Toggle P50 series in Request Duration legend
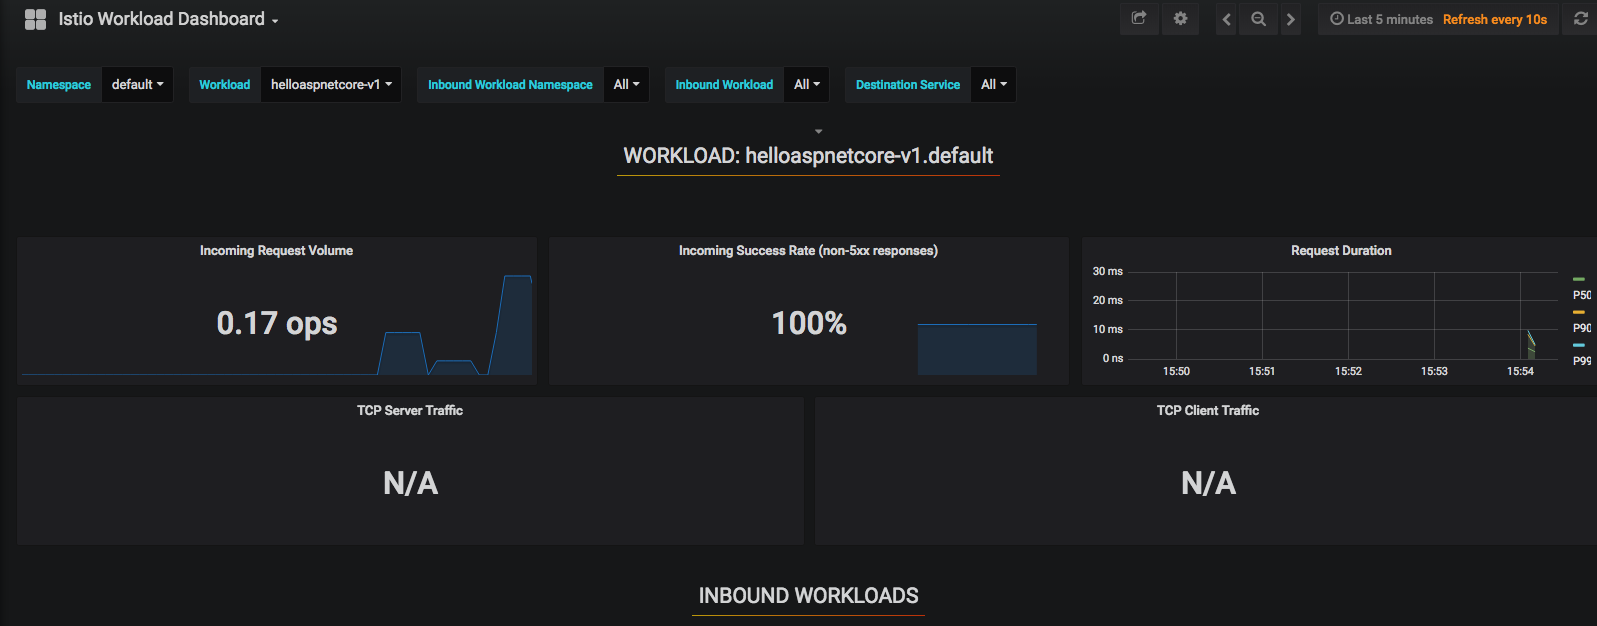 [1580, 295]
